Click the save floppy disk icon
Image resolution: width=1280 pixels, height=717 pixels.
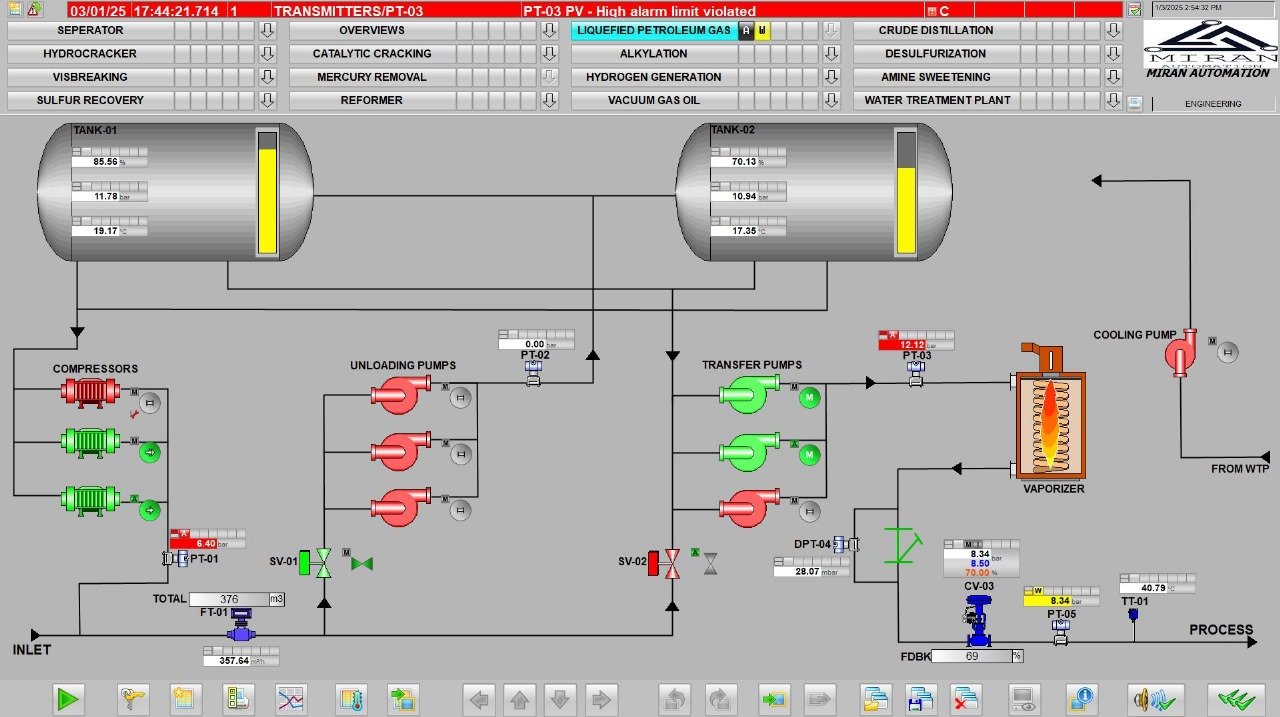pyautogui.click(x=920, y=698)
